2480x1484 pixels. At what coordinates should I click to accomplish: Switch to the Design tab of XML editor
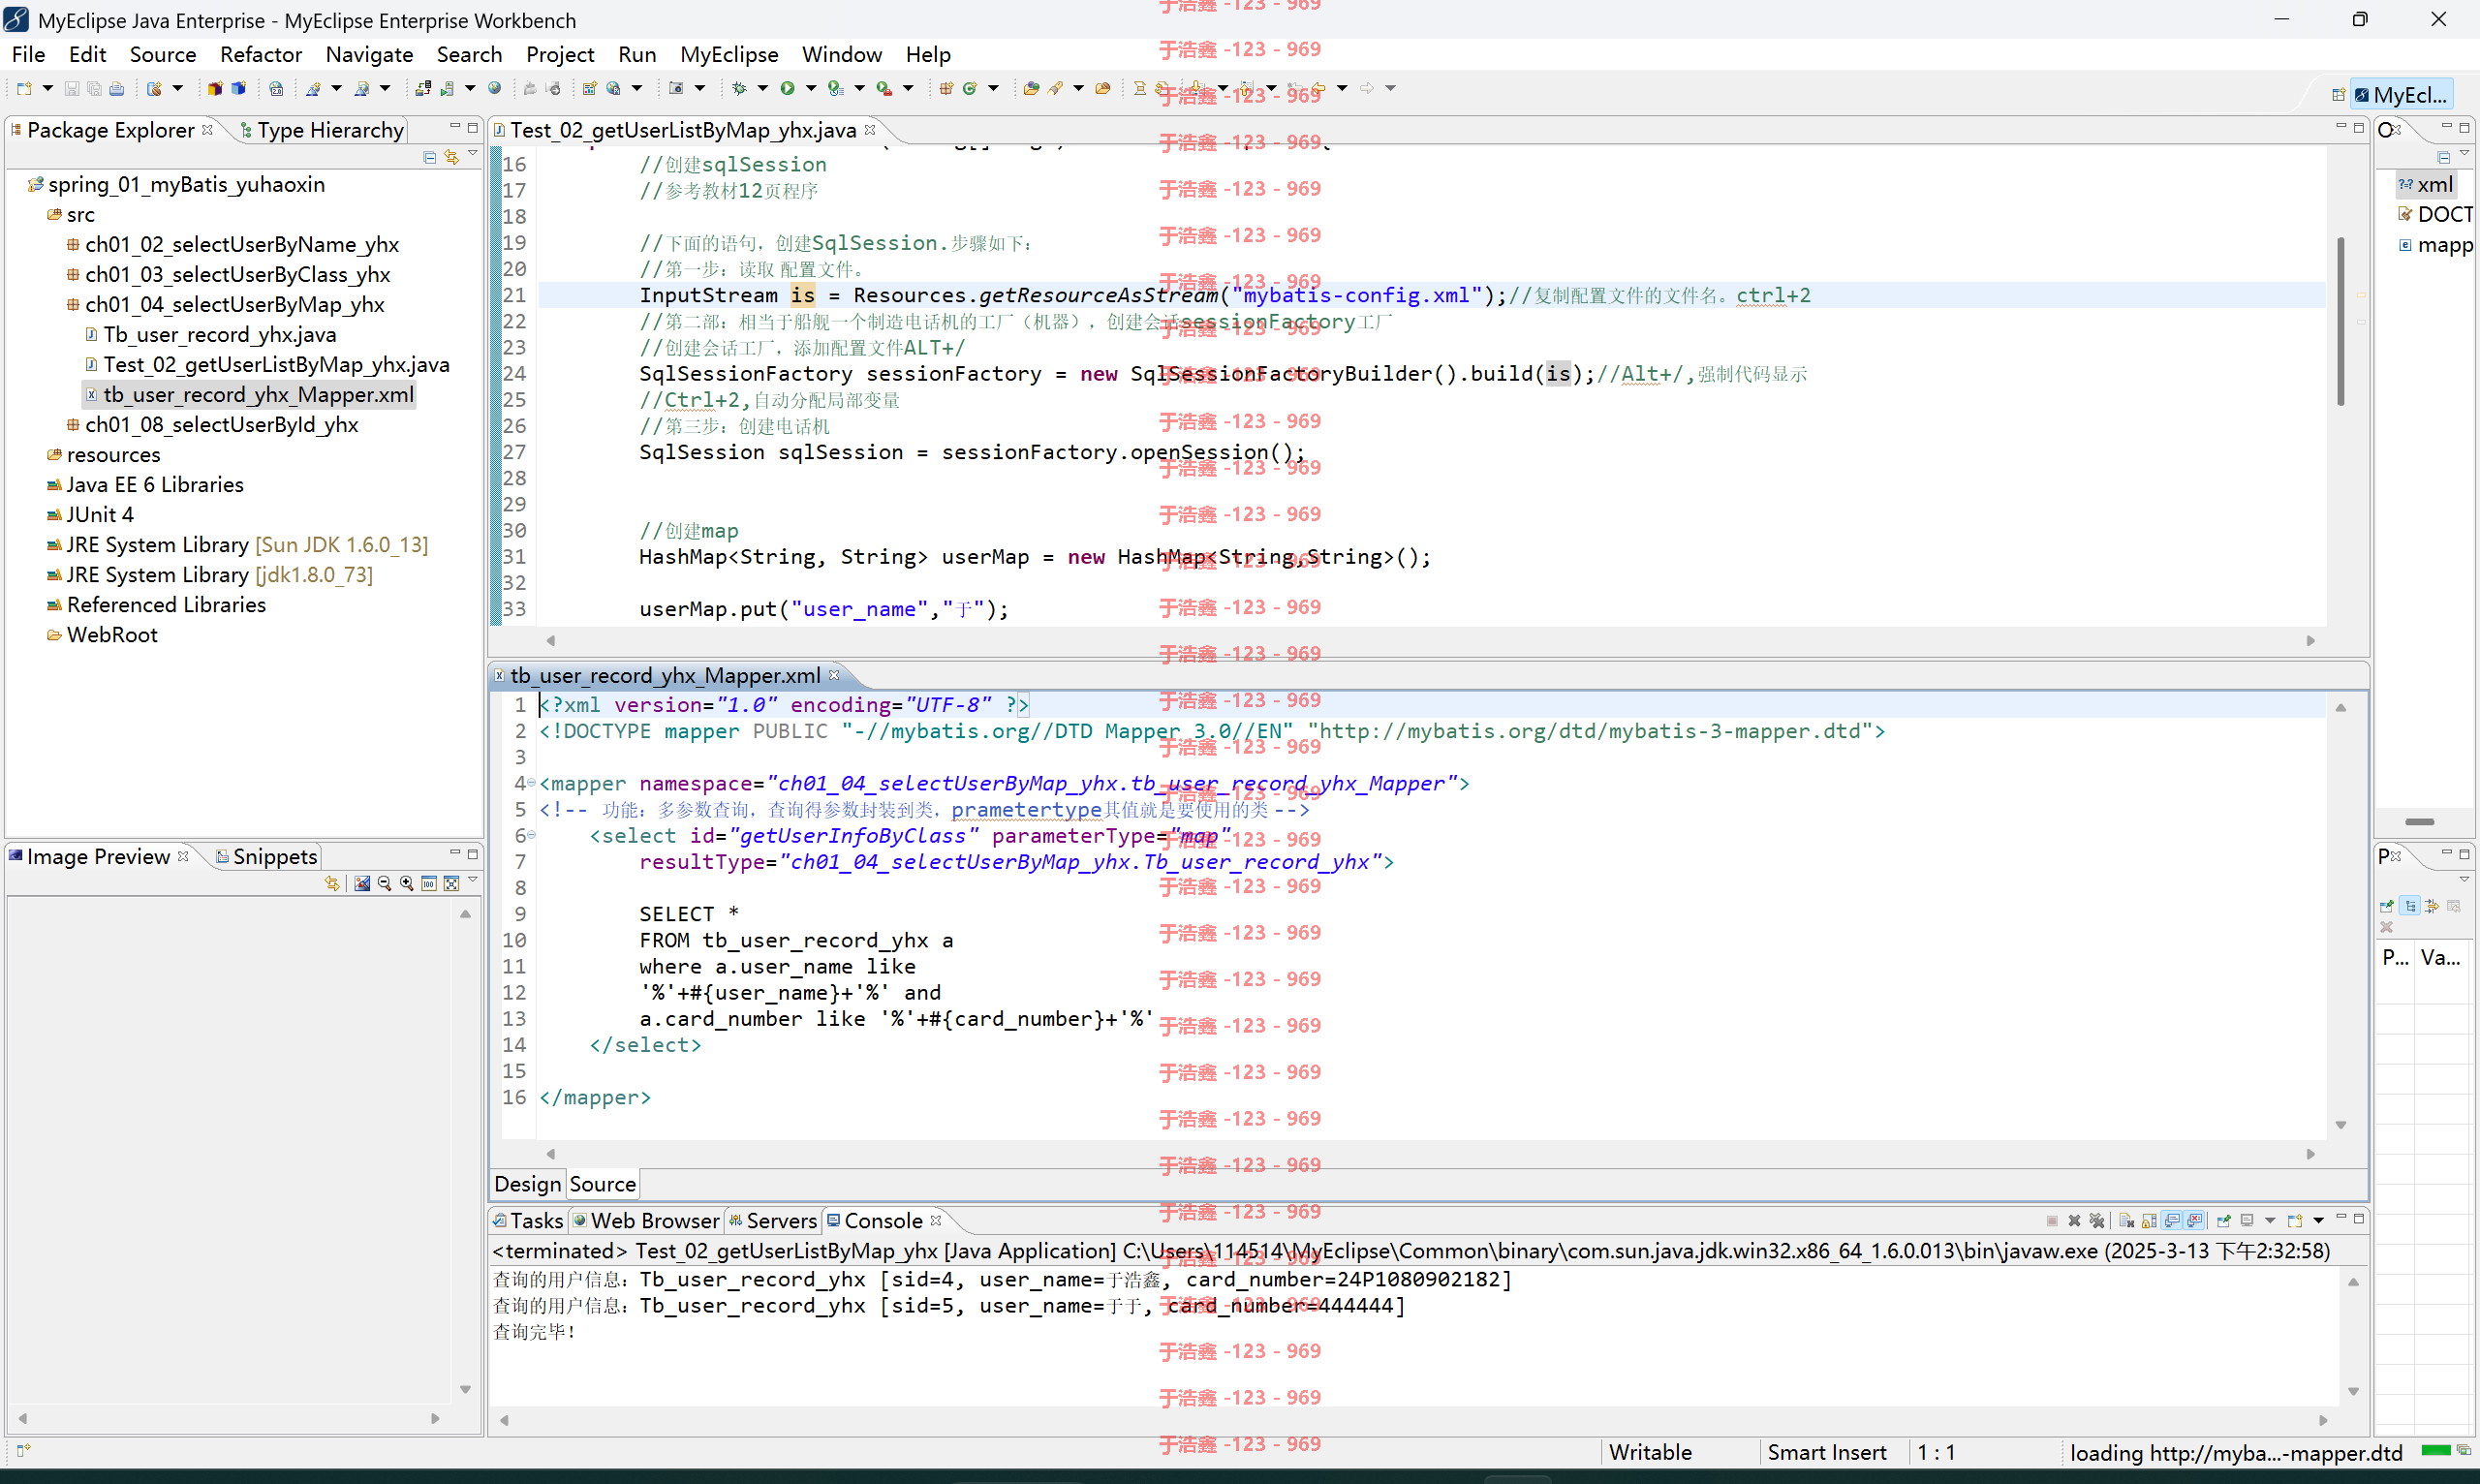527,1184
